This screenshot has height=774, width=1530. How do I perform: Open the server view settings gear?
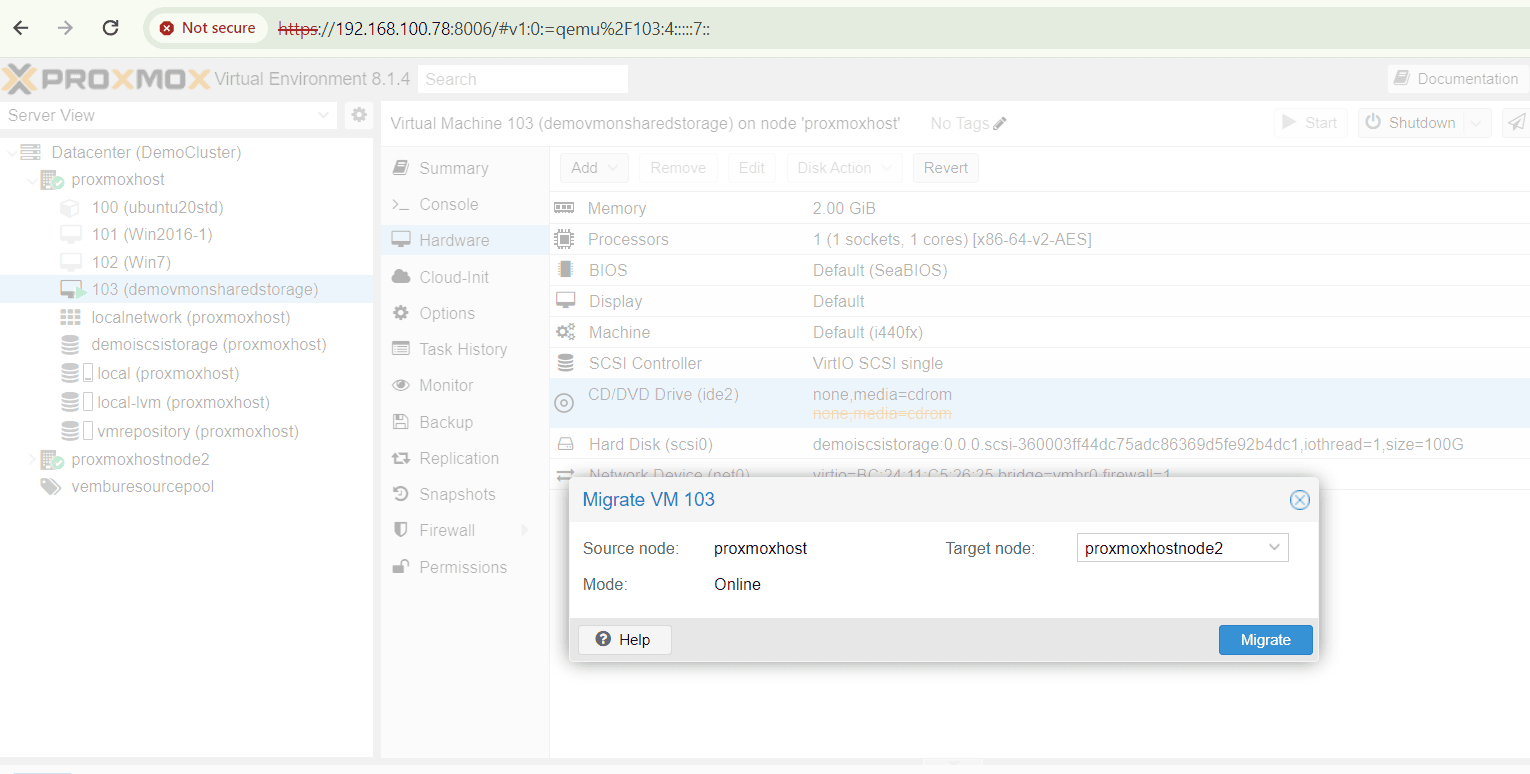coord(359,115)
